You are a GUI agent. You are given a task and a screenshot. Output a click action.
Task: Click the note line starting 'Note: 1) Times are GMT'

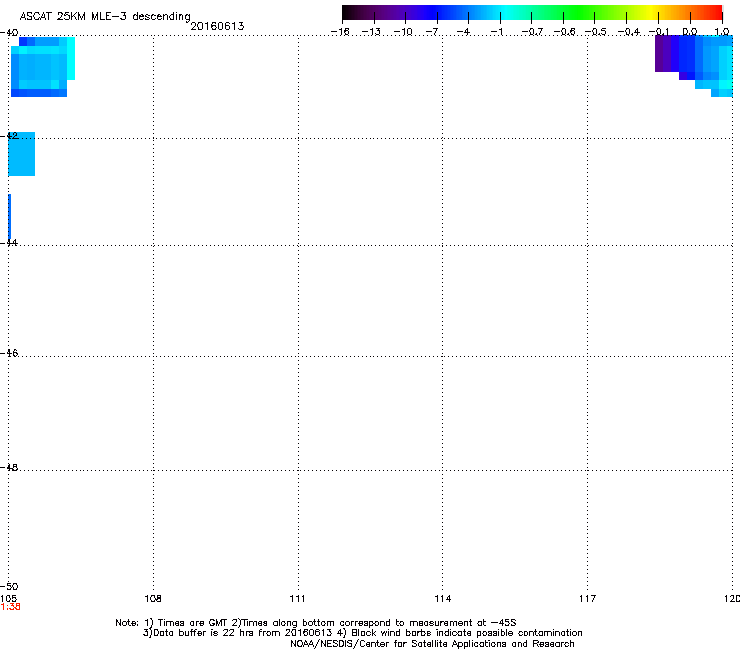click(x=316, y=623)
